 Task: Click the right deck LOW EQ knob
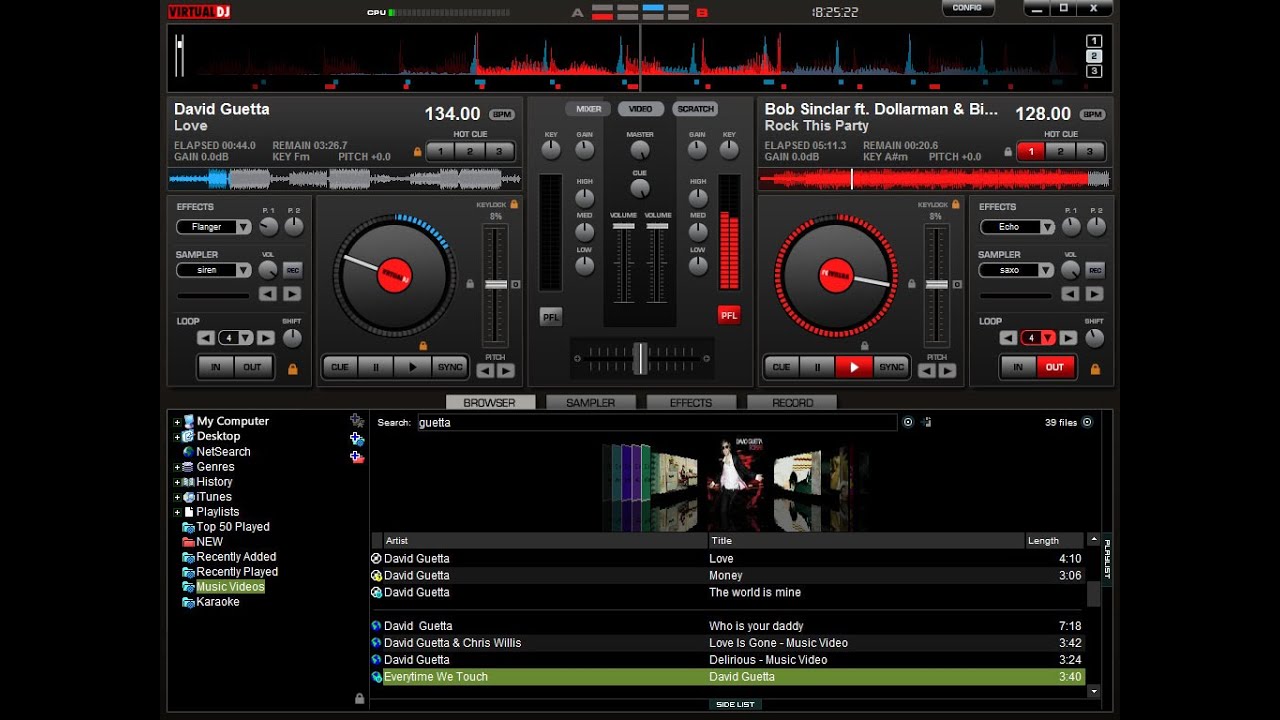tap(698, 266)
